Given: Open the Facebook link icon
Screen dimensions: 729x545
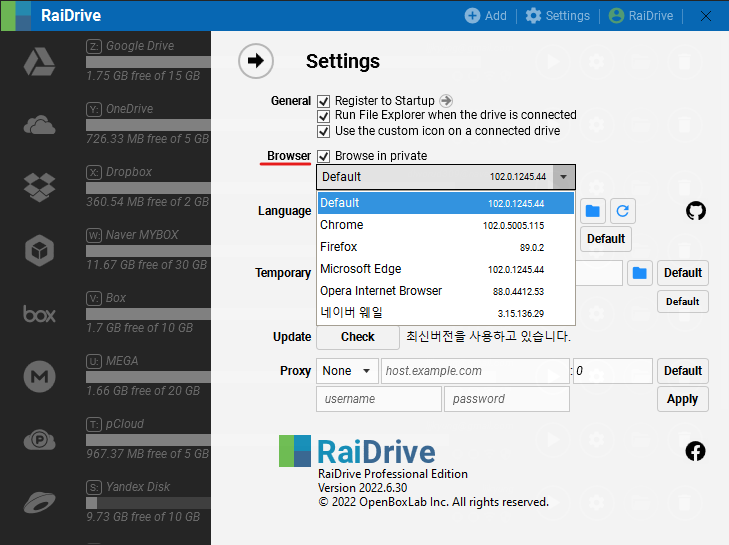Looking at the screenshot, I should tap(696, 451).
